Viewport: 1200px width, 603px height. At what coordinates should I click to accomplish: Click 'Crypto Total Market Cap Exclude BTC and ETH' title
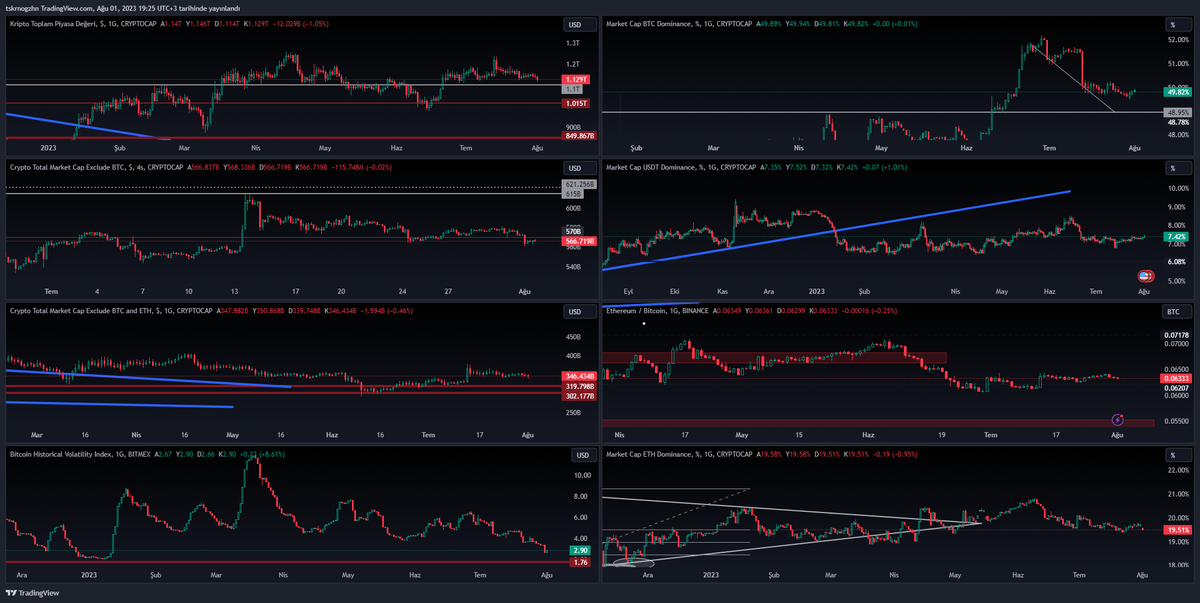[81, 312]
